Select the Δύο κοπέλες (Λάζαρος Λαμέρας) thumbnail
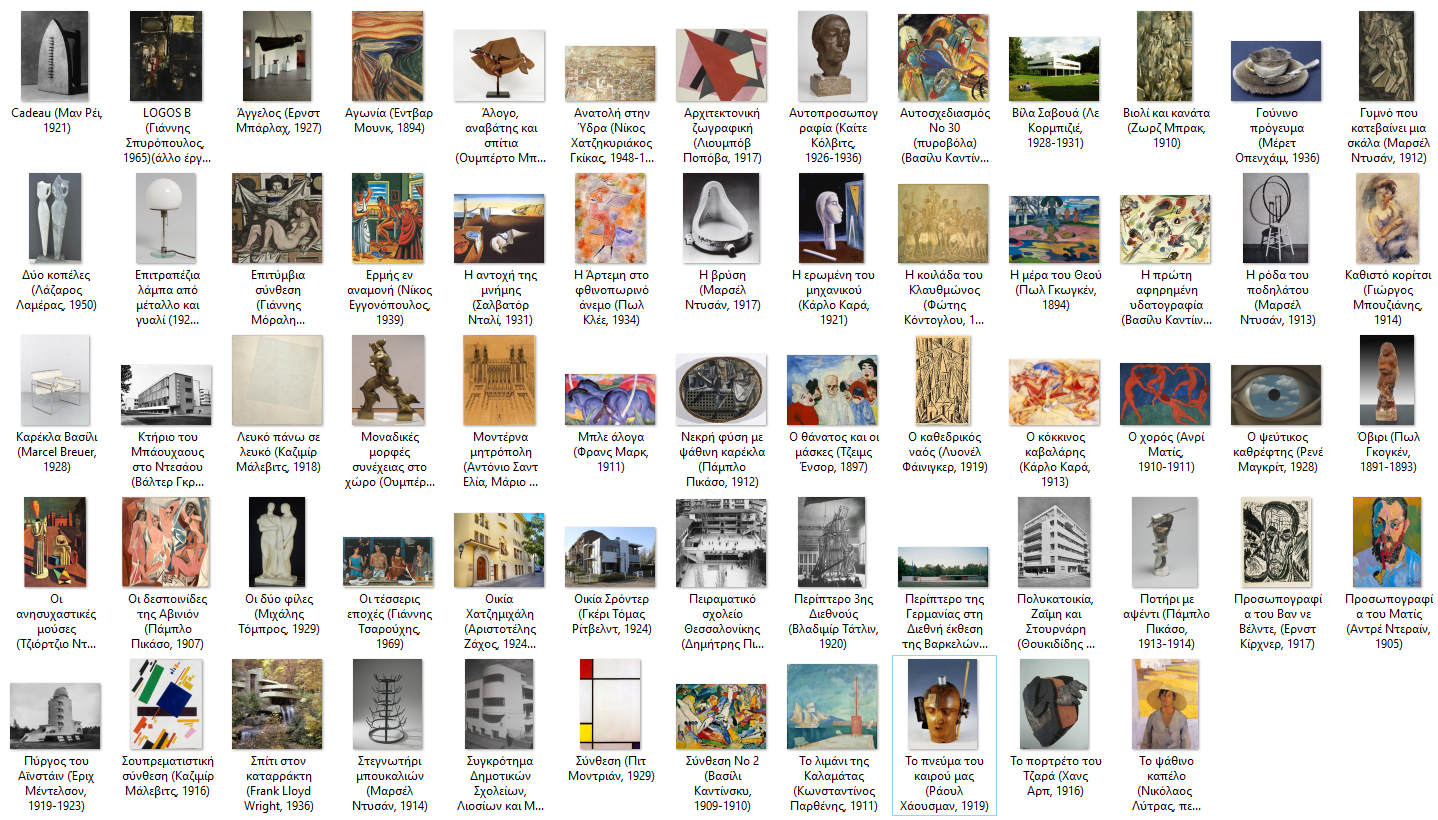The width and height of the screenshot is (1438, 820). point(56,218)
